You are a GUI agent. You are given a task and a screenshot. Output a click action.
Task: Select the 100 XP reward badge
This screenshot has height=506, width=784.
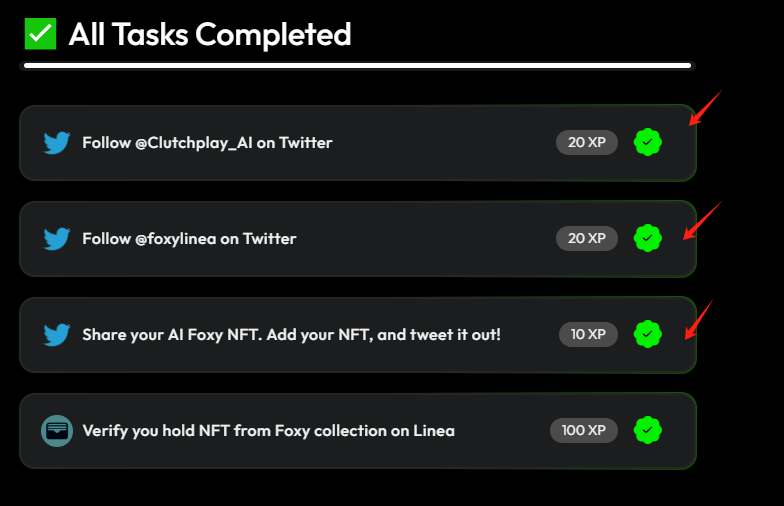584,430
